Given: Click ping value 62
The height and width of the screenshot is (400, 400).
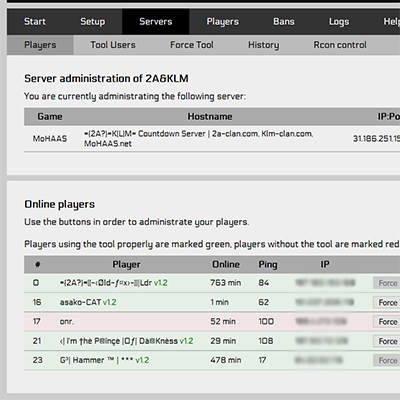Looking at the screenshot, I should tap(263, 302).
